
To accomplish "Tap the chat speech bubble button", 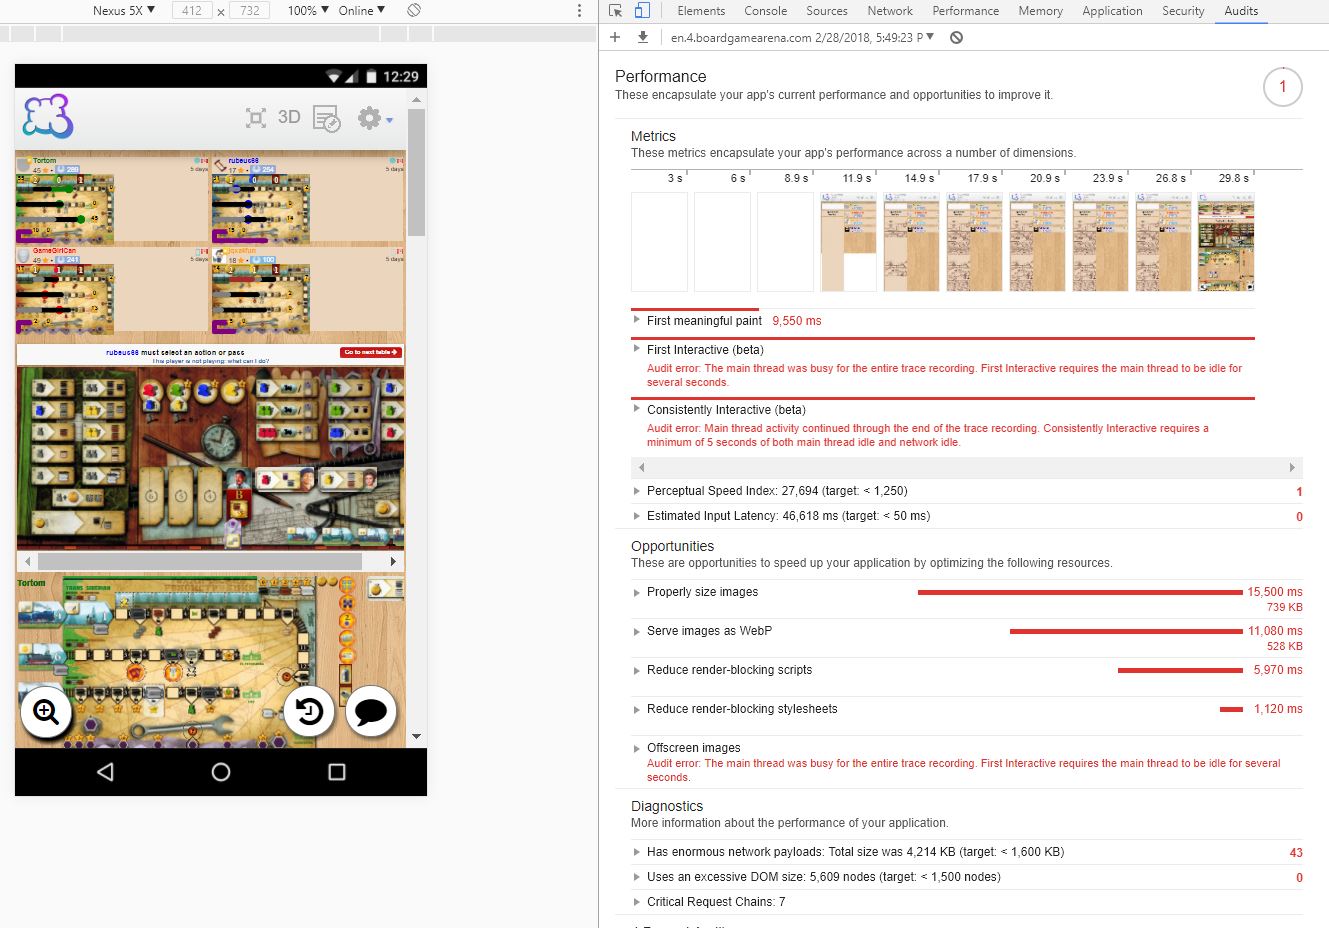I will [x=371, y=712].
